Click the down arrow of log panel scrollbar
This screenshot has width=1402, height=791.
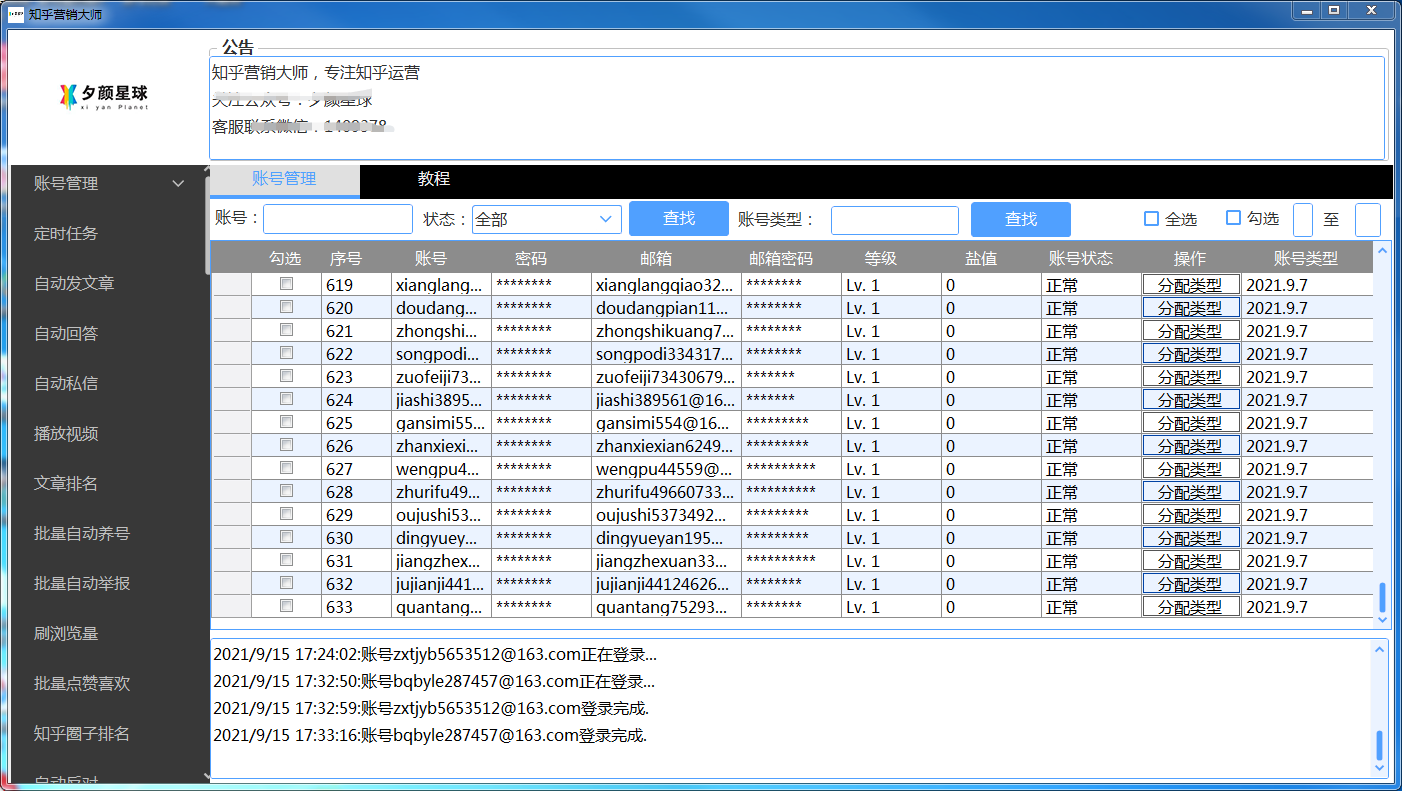[1380, 768]
